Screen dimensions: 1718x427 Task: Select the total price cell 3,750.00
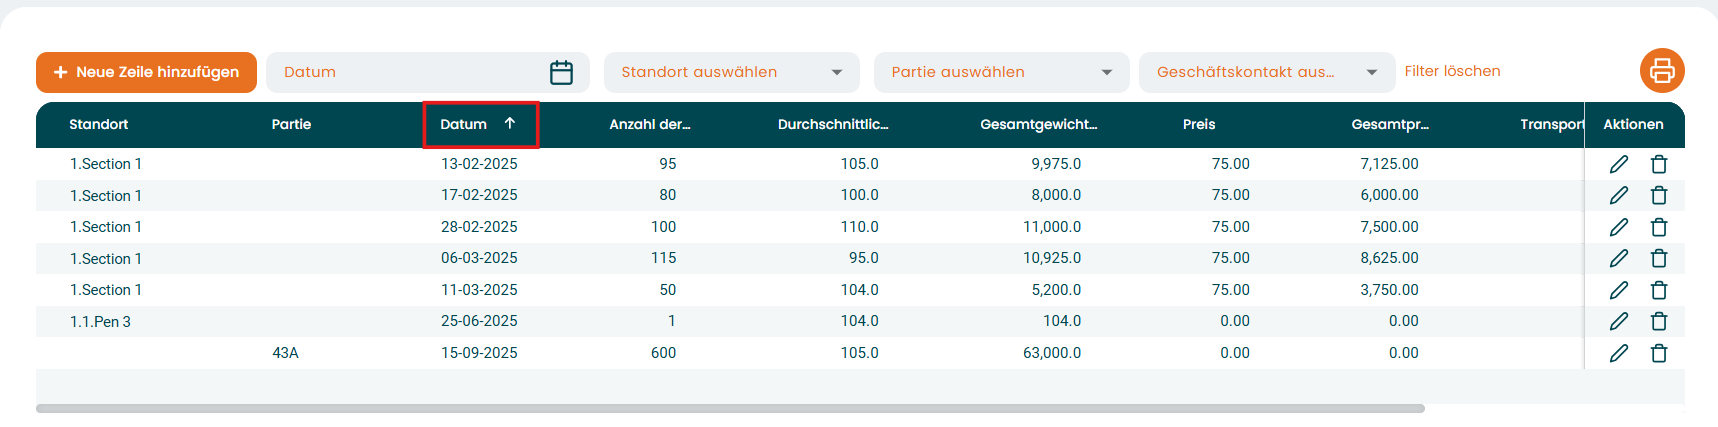coord(1389,290)
